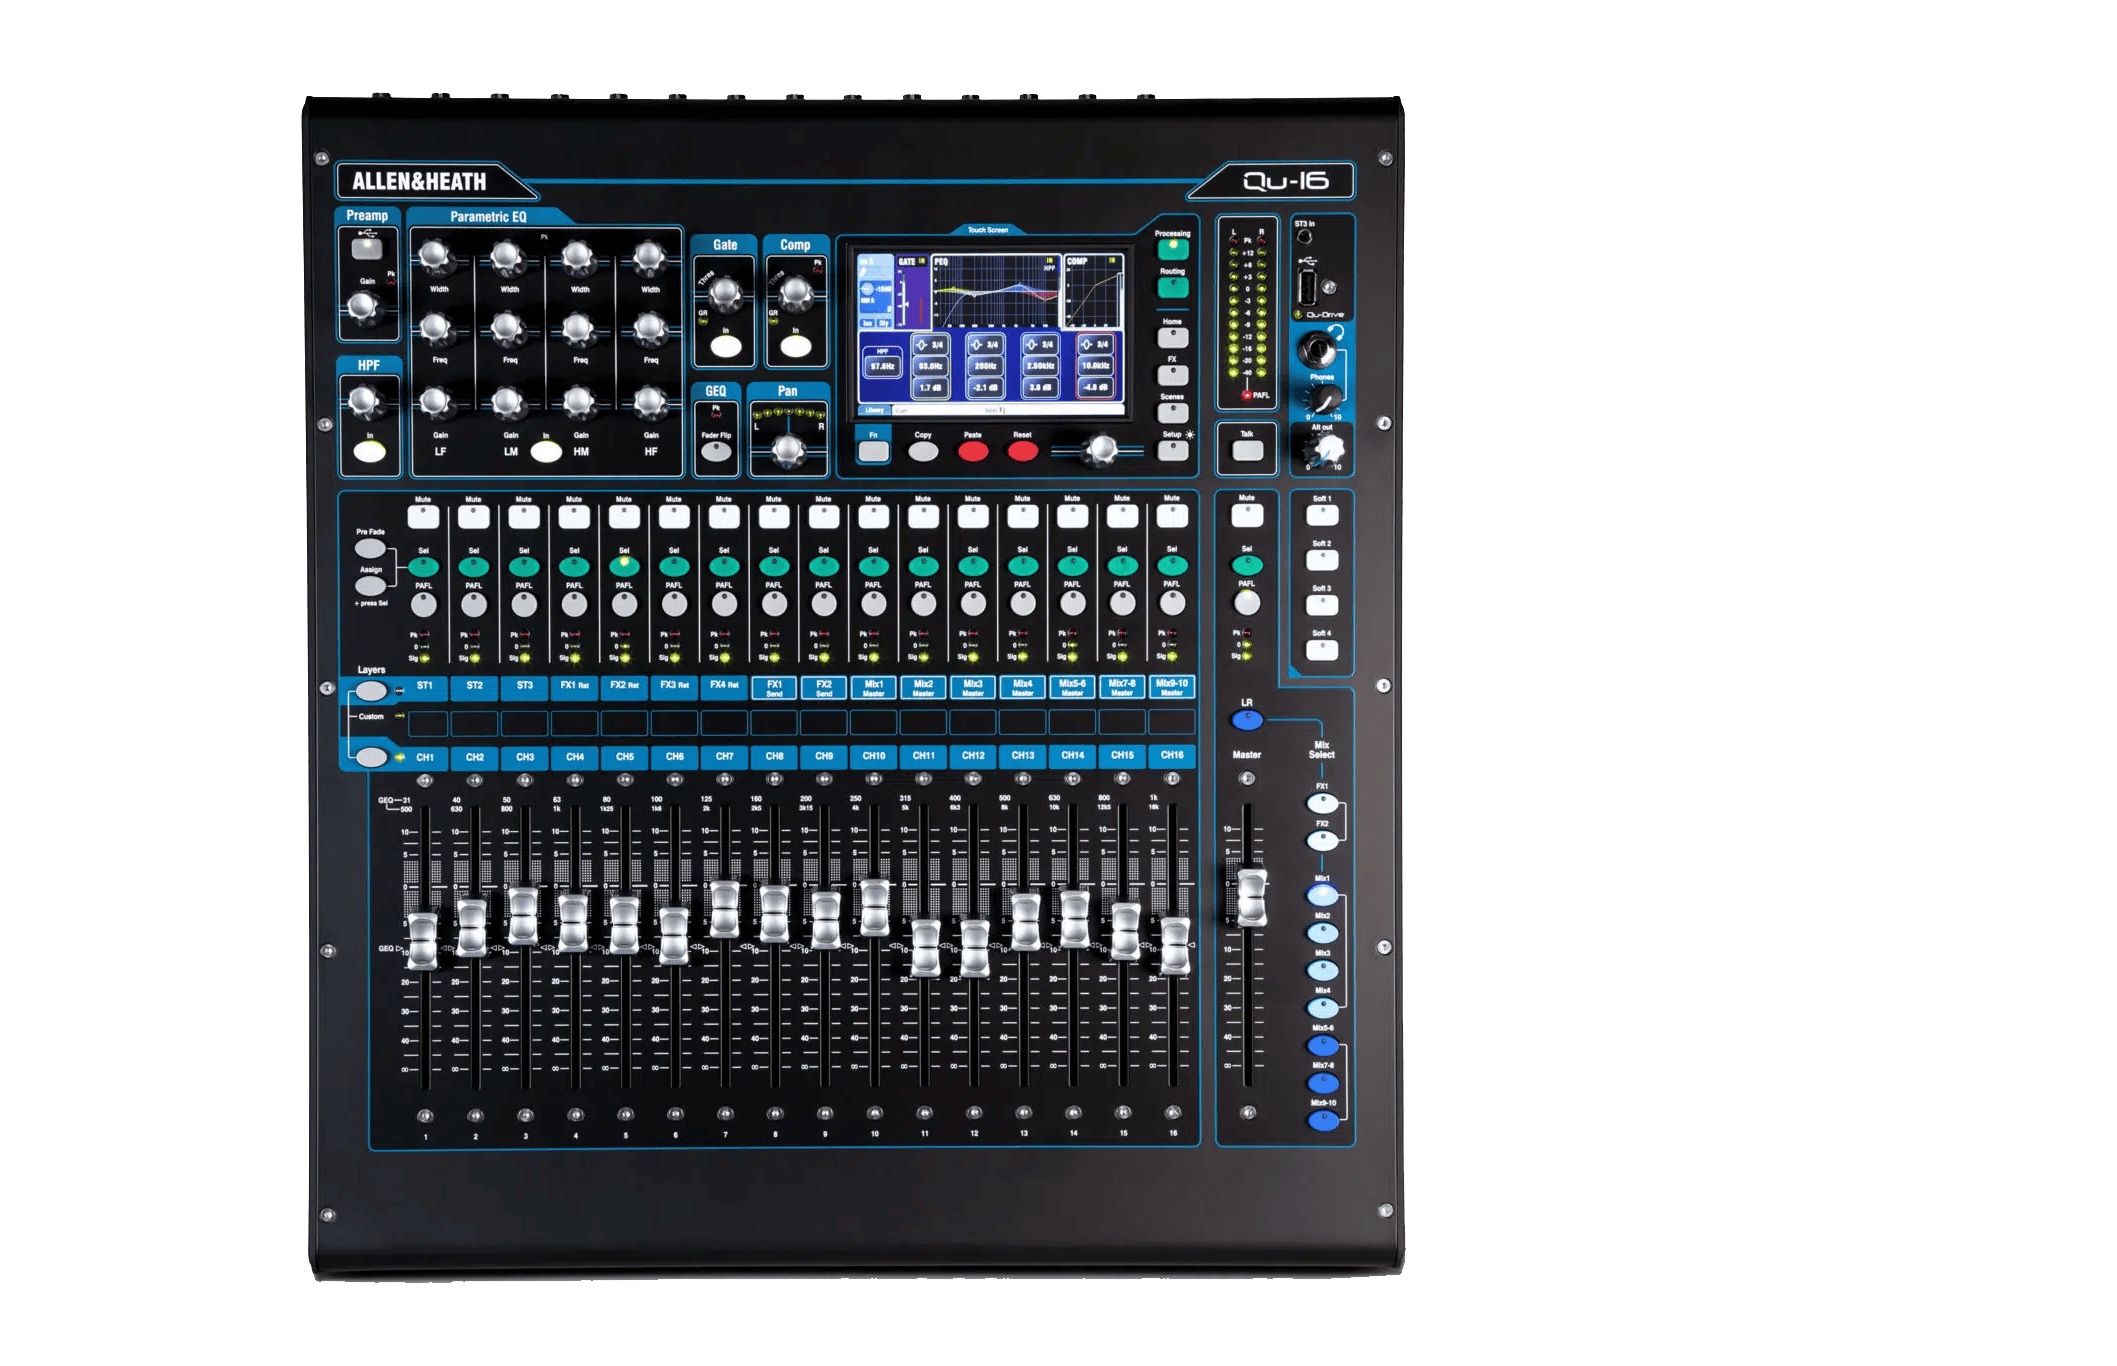Trigger the Soft 1 key

[1322, 515]
